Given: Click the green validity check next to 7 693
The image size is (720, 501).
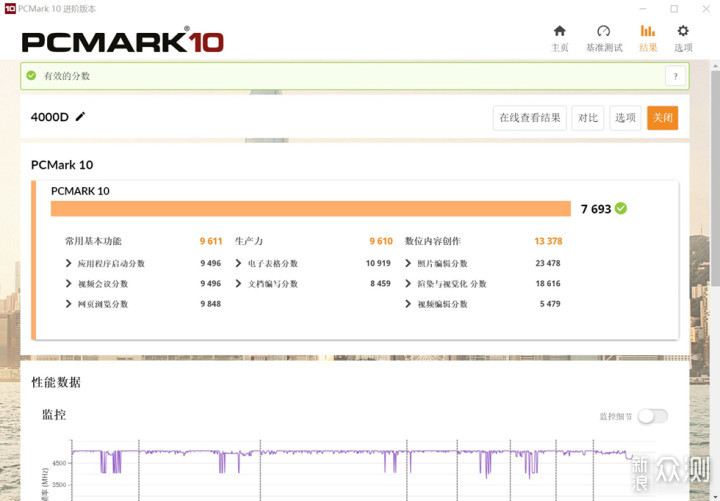Looking at the screenshot, I should (621, 208).
